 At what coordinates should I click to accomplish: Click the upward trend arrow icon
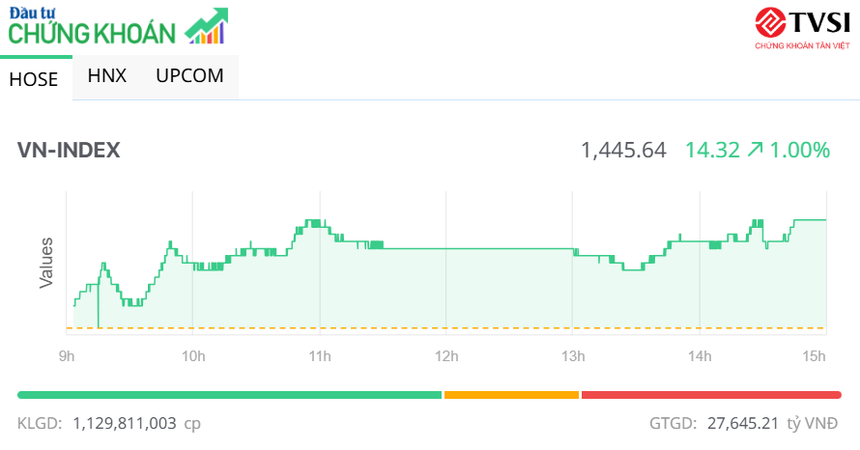tap(755, 151)
